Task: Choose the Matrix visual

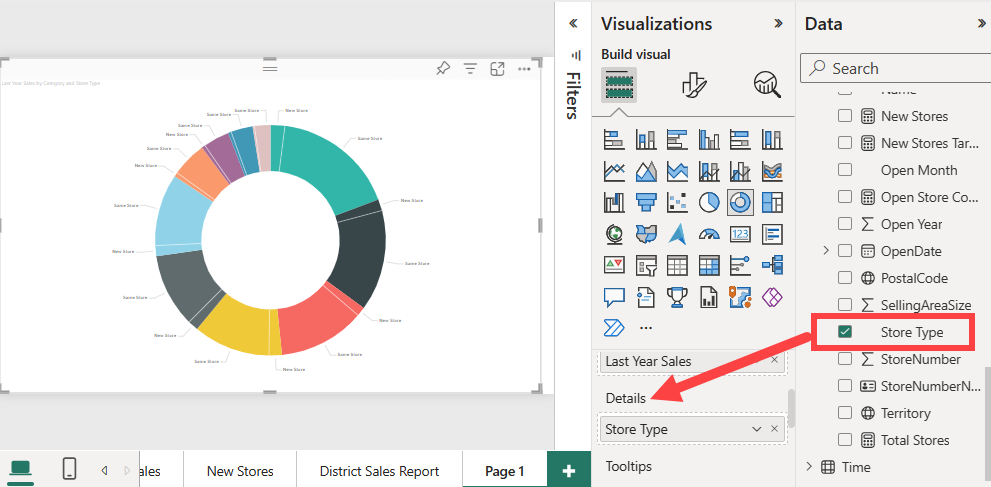Action: (x=709, y=265)
